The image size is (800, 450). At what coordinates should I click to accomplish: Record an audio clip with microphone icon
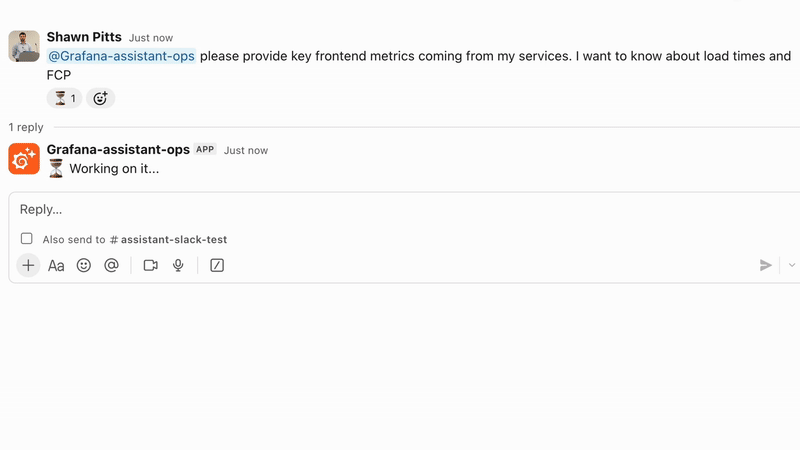click(178, 265)
